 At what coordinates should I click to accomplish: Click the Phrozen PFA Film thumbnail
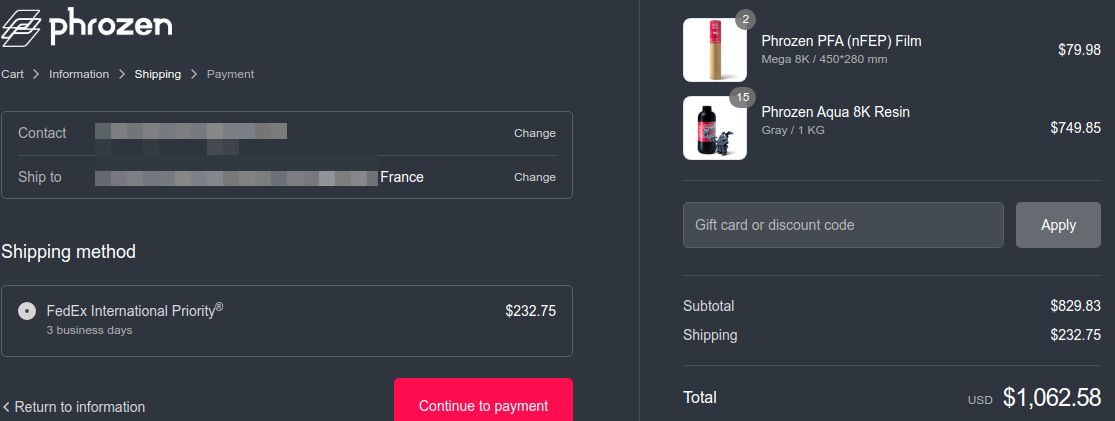coord(715,50)
